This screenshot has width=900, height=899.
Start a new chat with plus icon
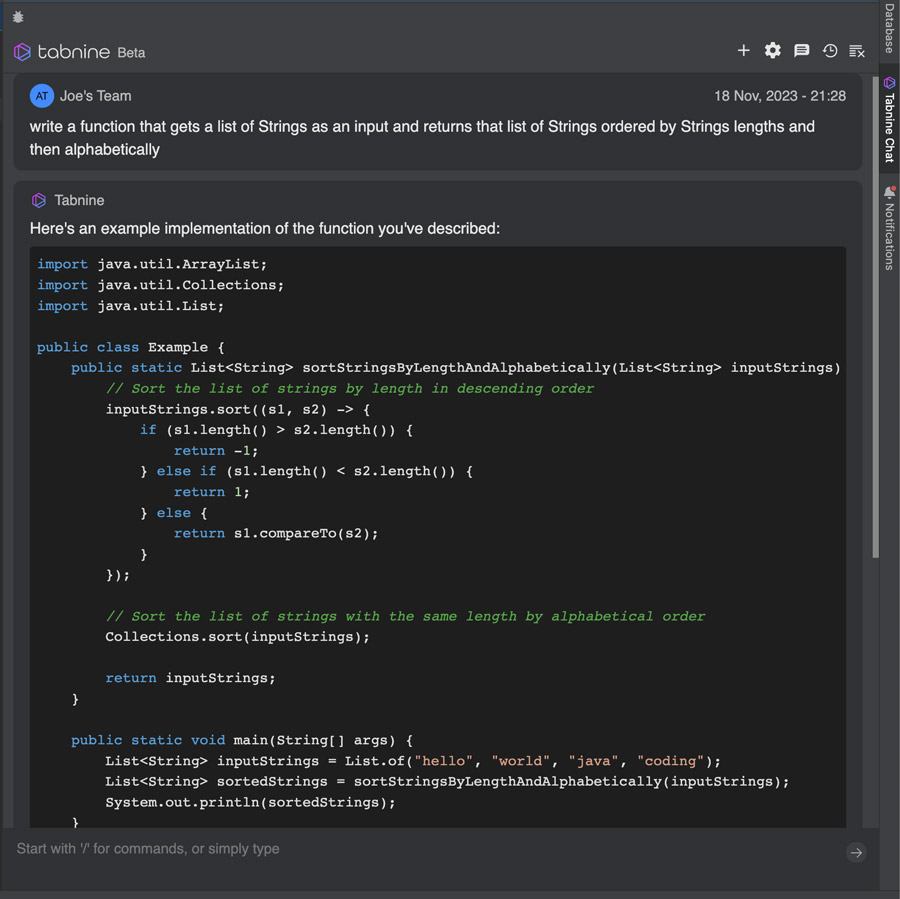[743, 50]
